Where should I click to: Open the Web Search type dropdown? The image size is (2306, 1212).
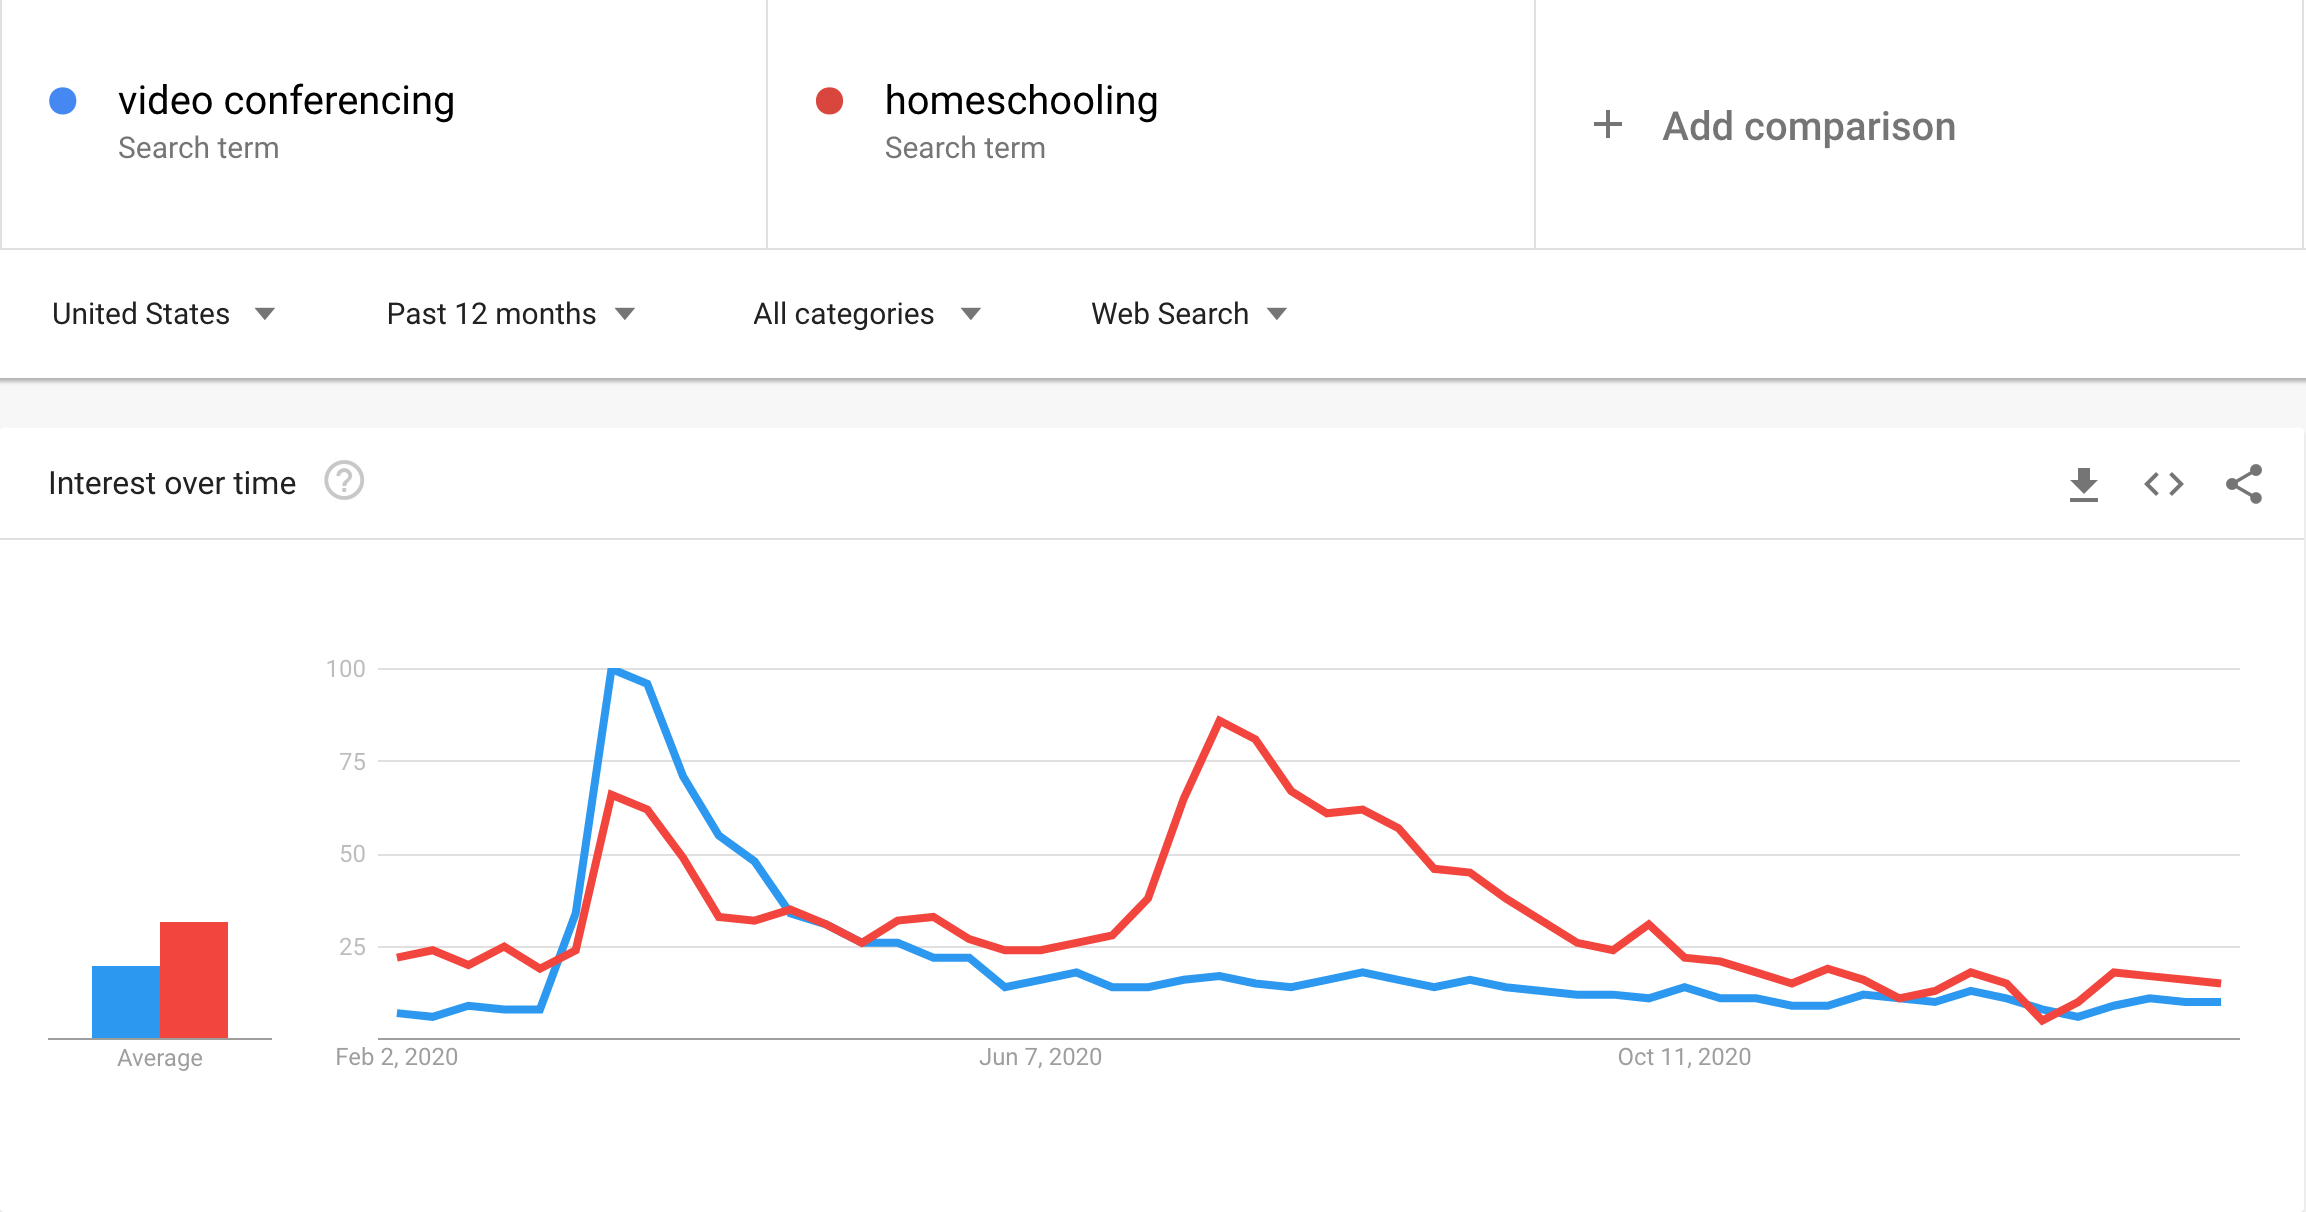click(x=1189, y=314)
